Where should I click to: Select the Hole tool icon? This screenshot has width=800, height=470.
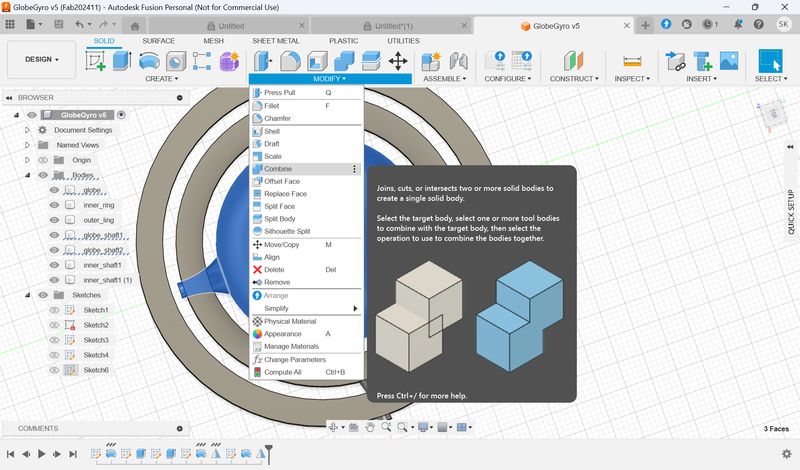pos(176,61)
